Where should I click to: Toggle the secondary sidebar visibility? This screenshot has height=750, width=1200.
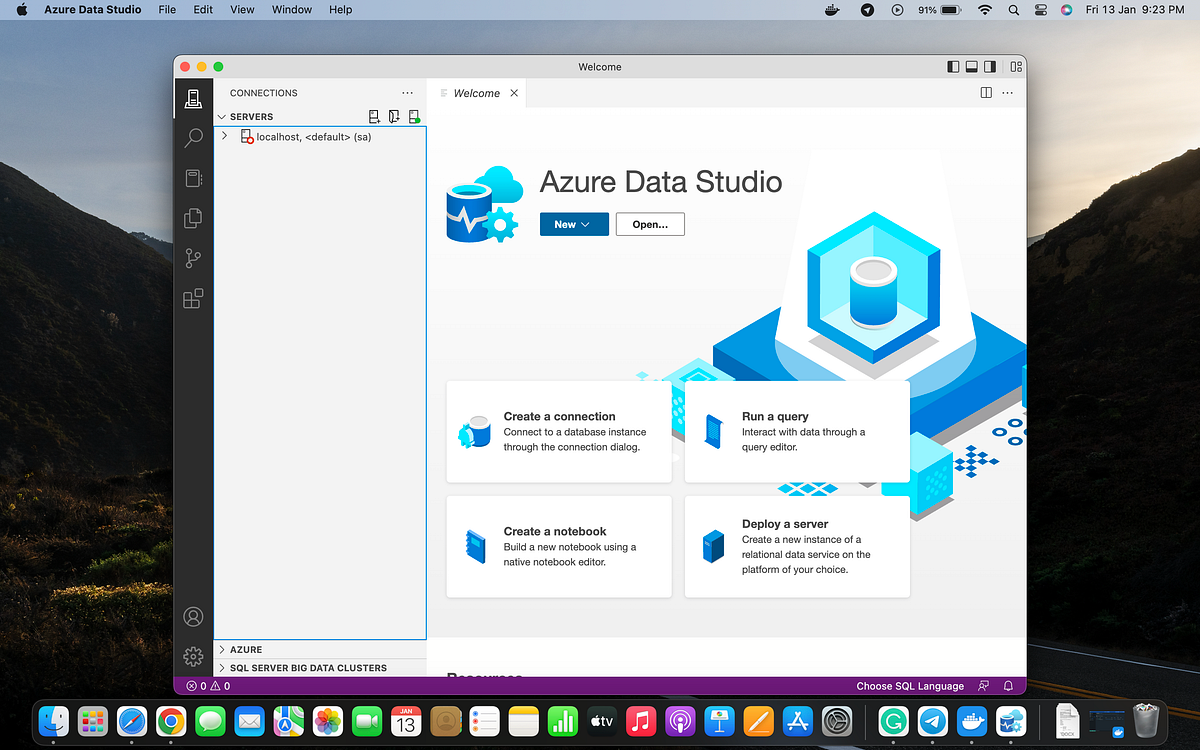(x=990, y=66)
